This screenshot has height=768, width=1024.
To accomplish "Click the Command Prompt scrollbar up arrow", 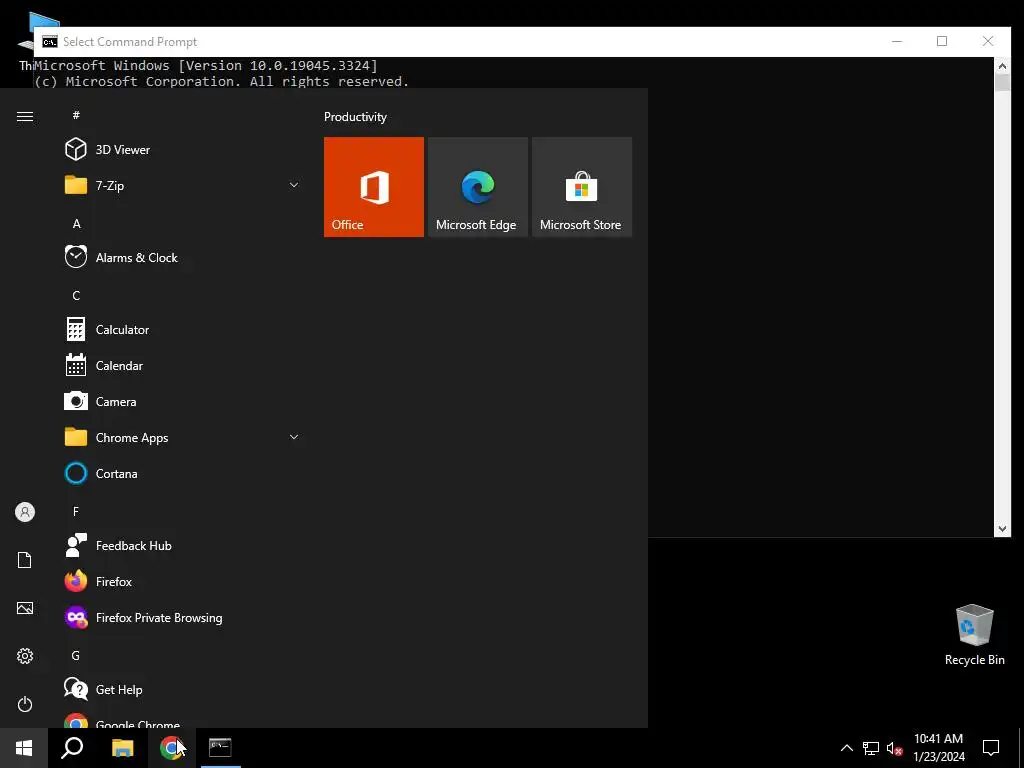I will click(1002, 65).
